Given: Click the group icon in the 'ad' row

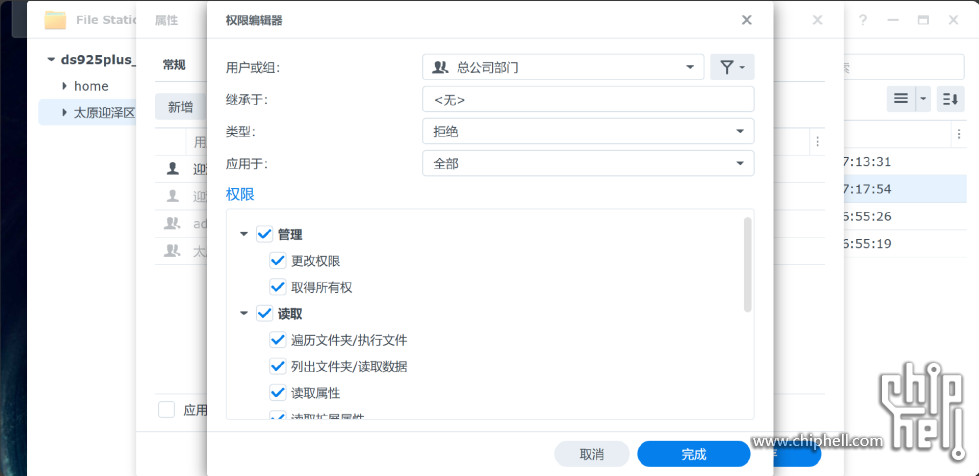Looking at the screenshot, I should click(172, 223).
